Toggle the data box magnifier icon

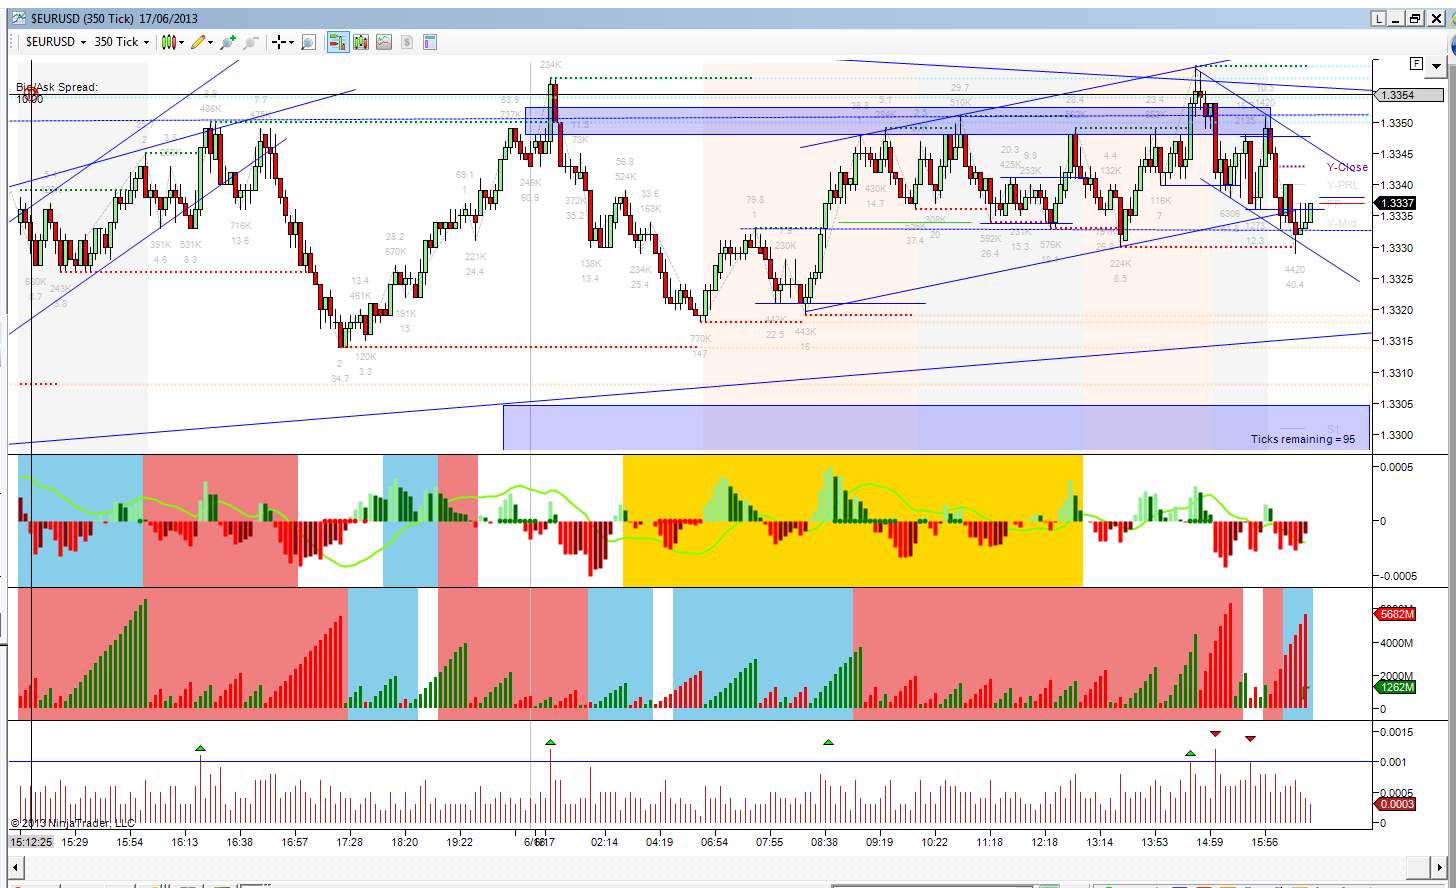(x=308, y=42)
